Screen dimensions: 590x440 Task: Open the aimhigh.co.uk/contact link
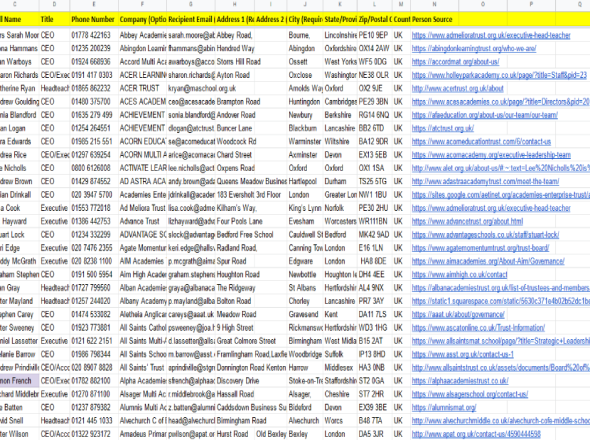click(x=459, y=275)
